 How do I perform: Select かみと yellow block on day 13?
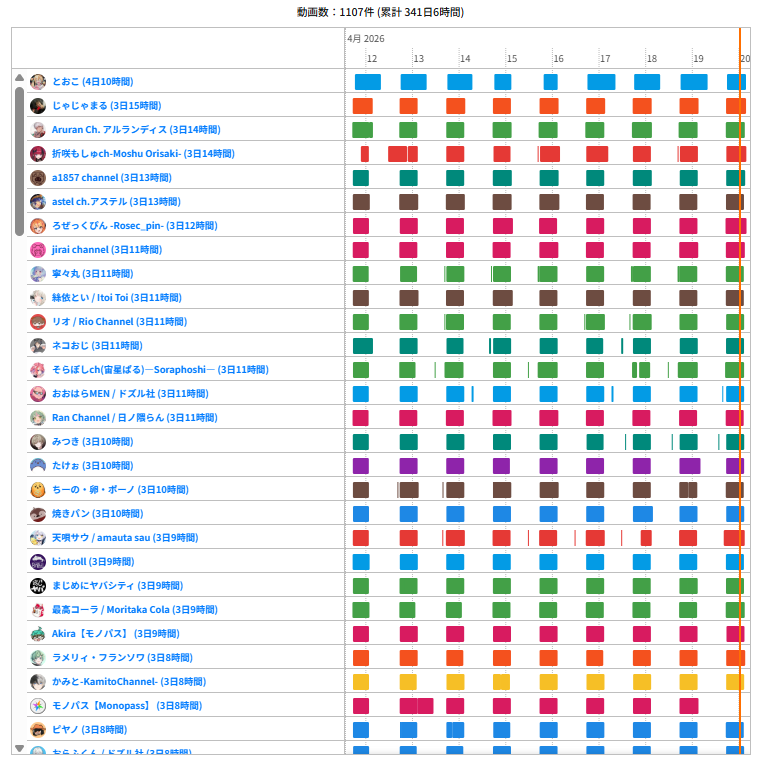(x=408, y=682)
